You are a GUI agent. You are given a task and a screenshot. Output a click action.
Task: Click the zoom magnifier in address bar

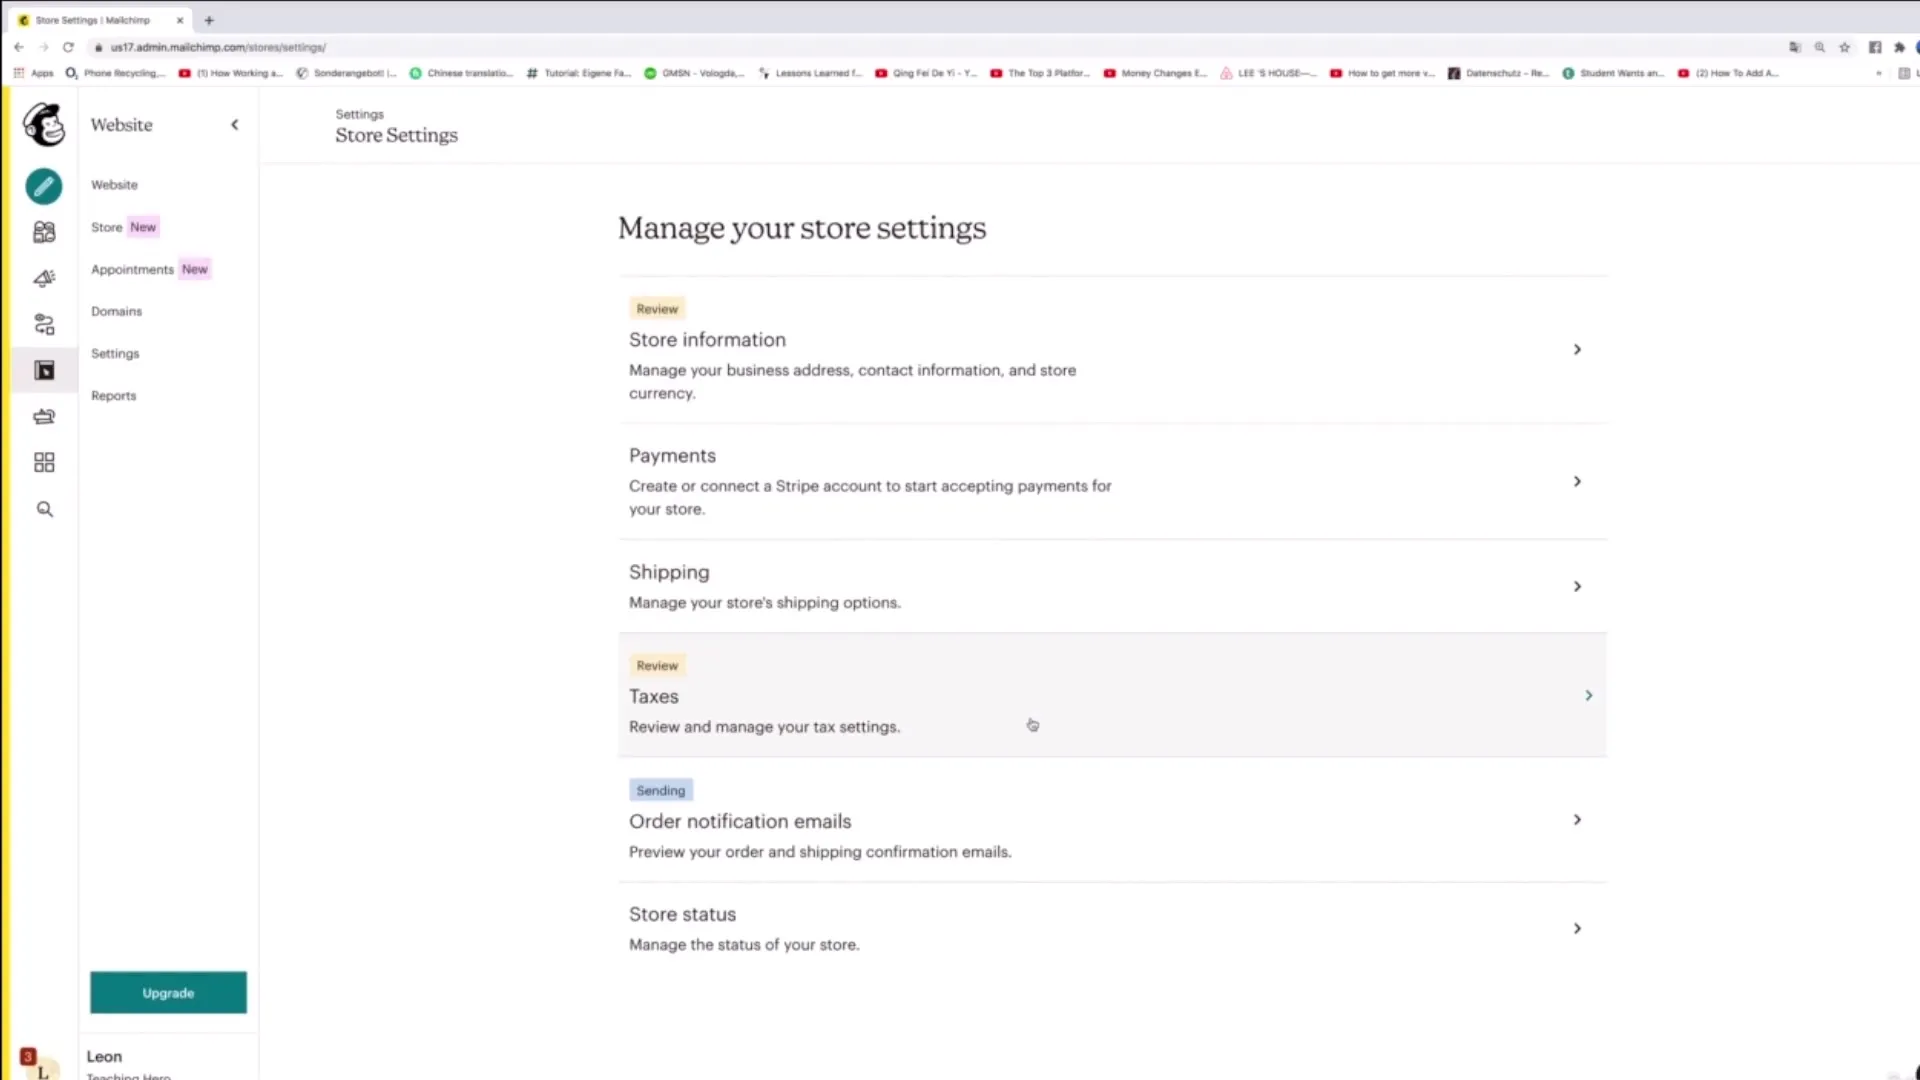[1820, 47]
